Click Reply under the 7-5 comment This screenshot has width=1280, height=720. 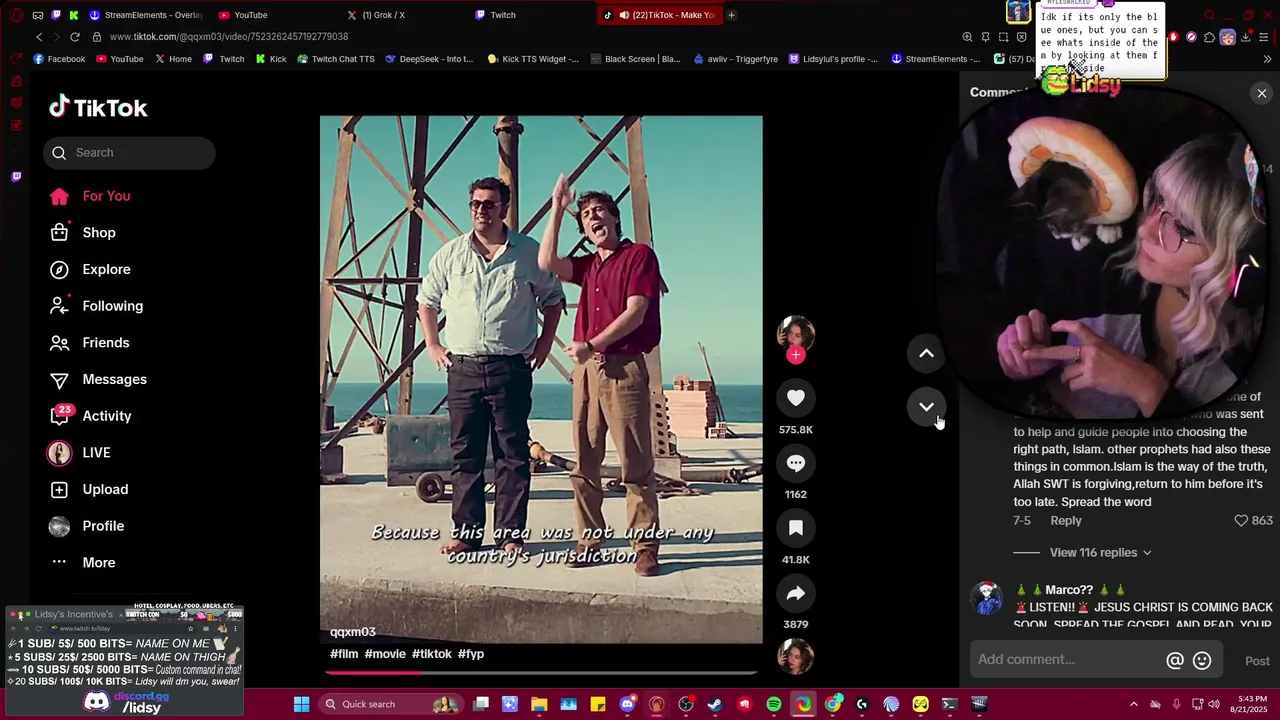pos(1065,520)
